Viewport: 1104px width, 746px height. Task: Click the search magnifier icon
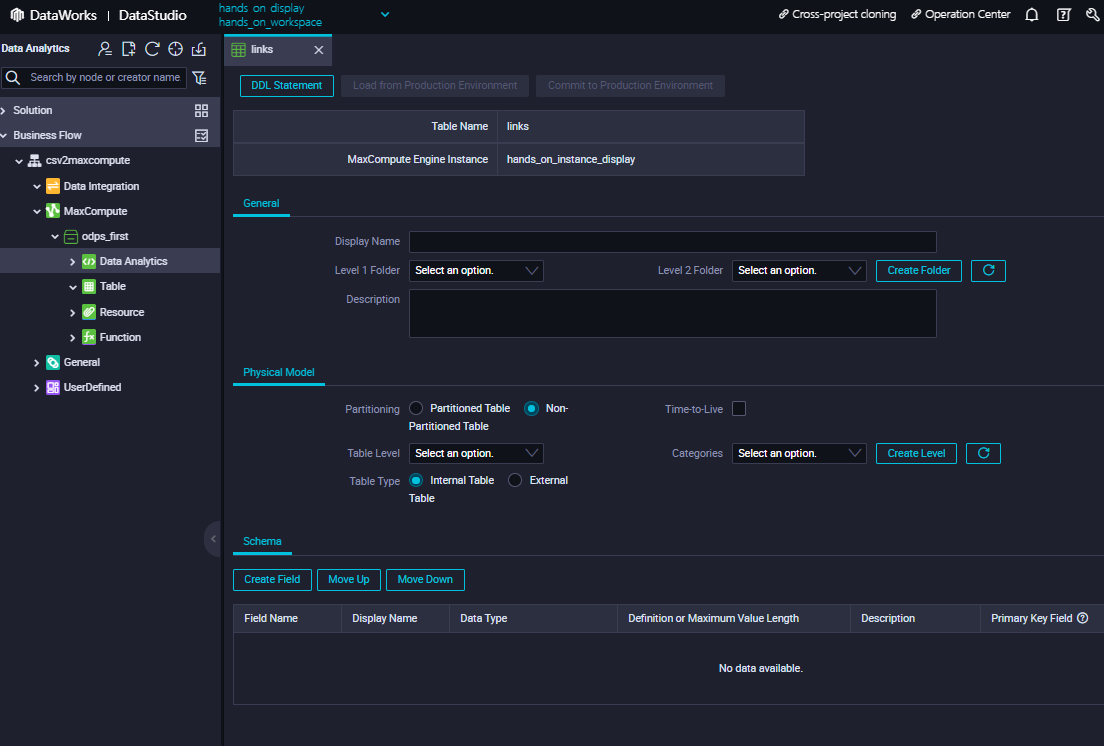coord(13,77)
